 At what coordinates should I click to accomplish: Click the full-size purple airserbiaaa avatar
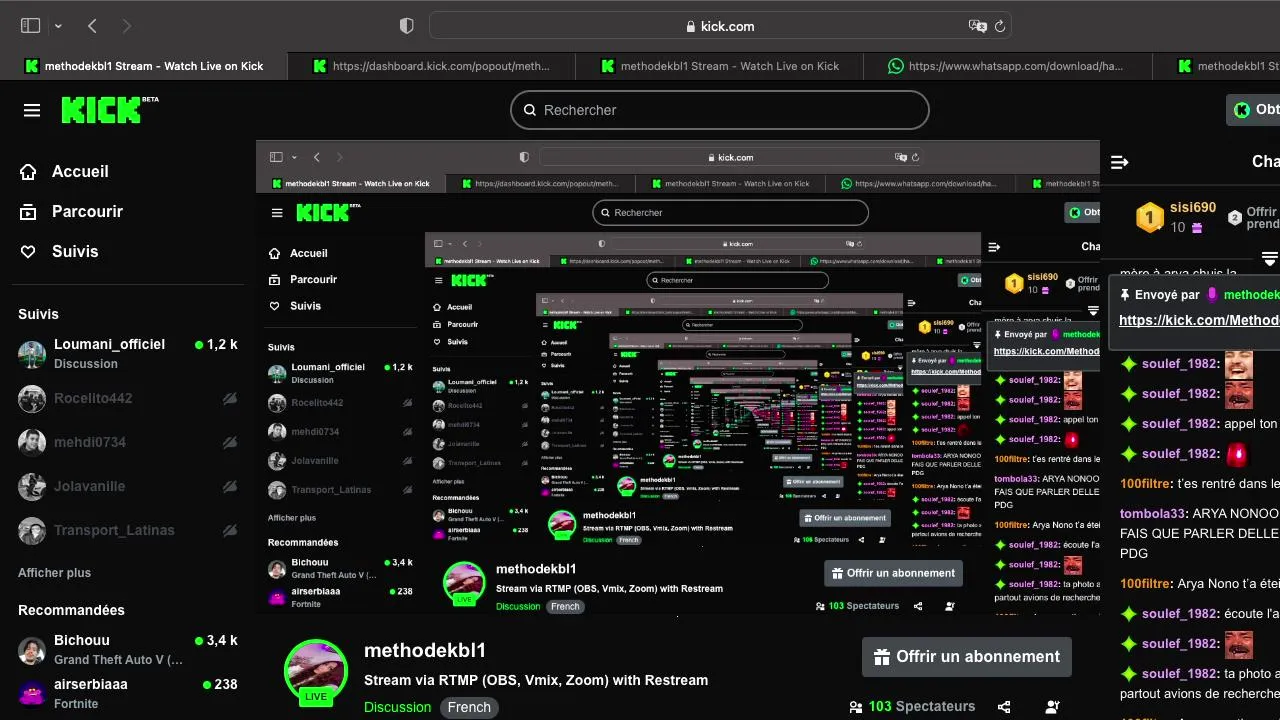[32, 693]
